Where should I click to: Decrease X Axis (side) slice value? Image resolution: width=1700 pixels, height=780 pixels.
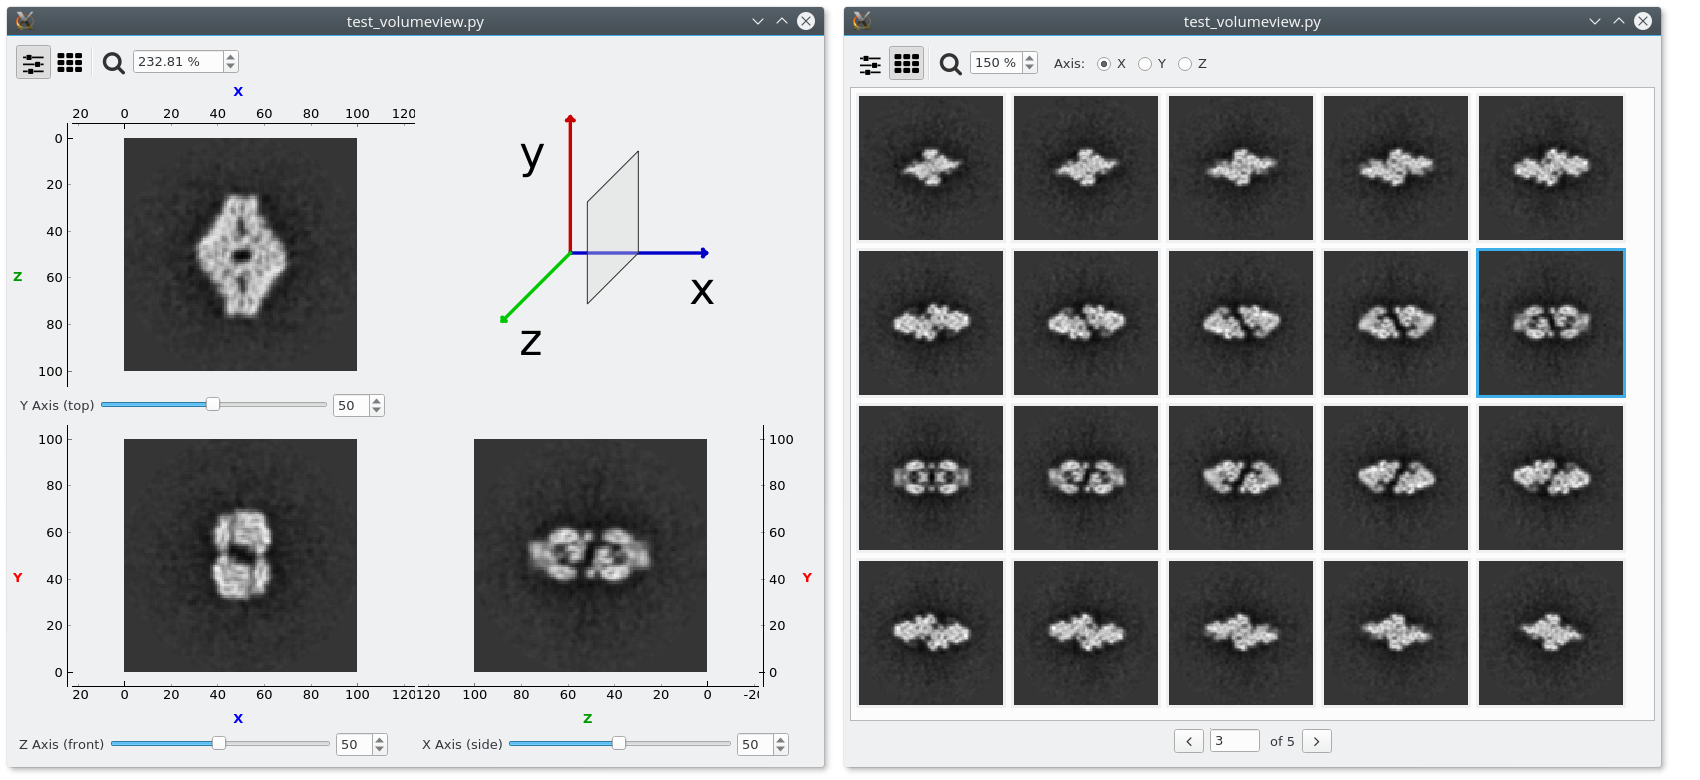781,750
